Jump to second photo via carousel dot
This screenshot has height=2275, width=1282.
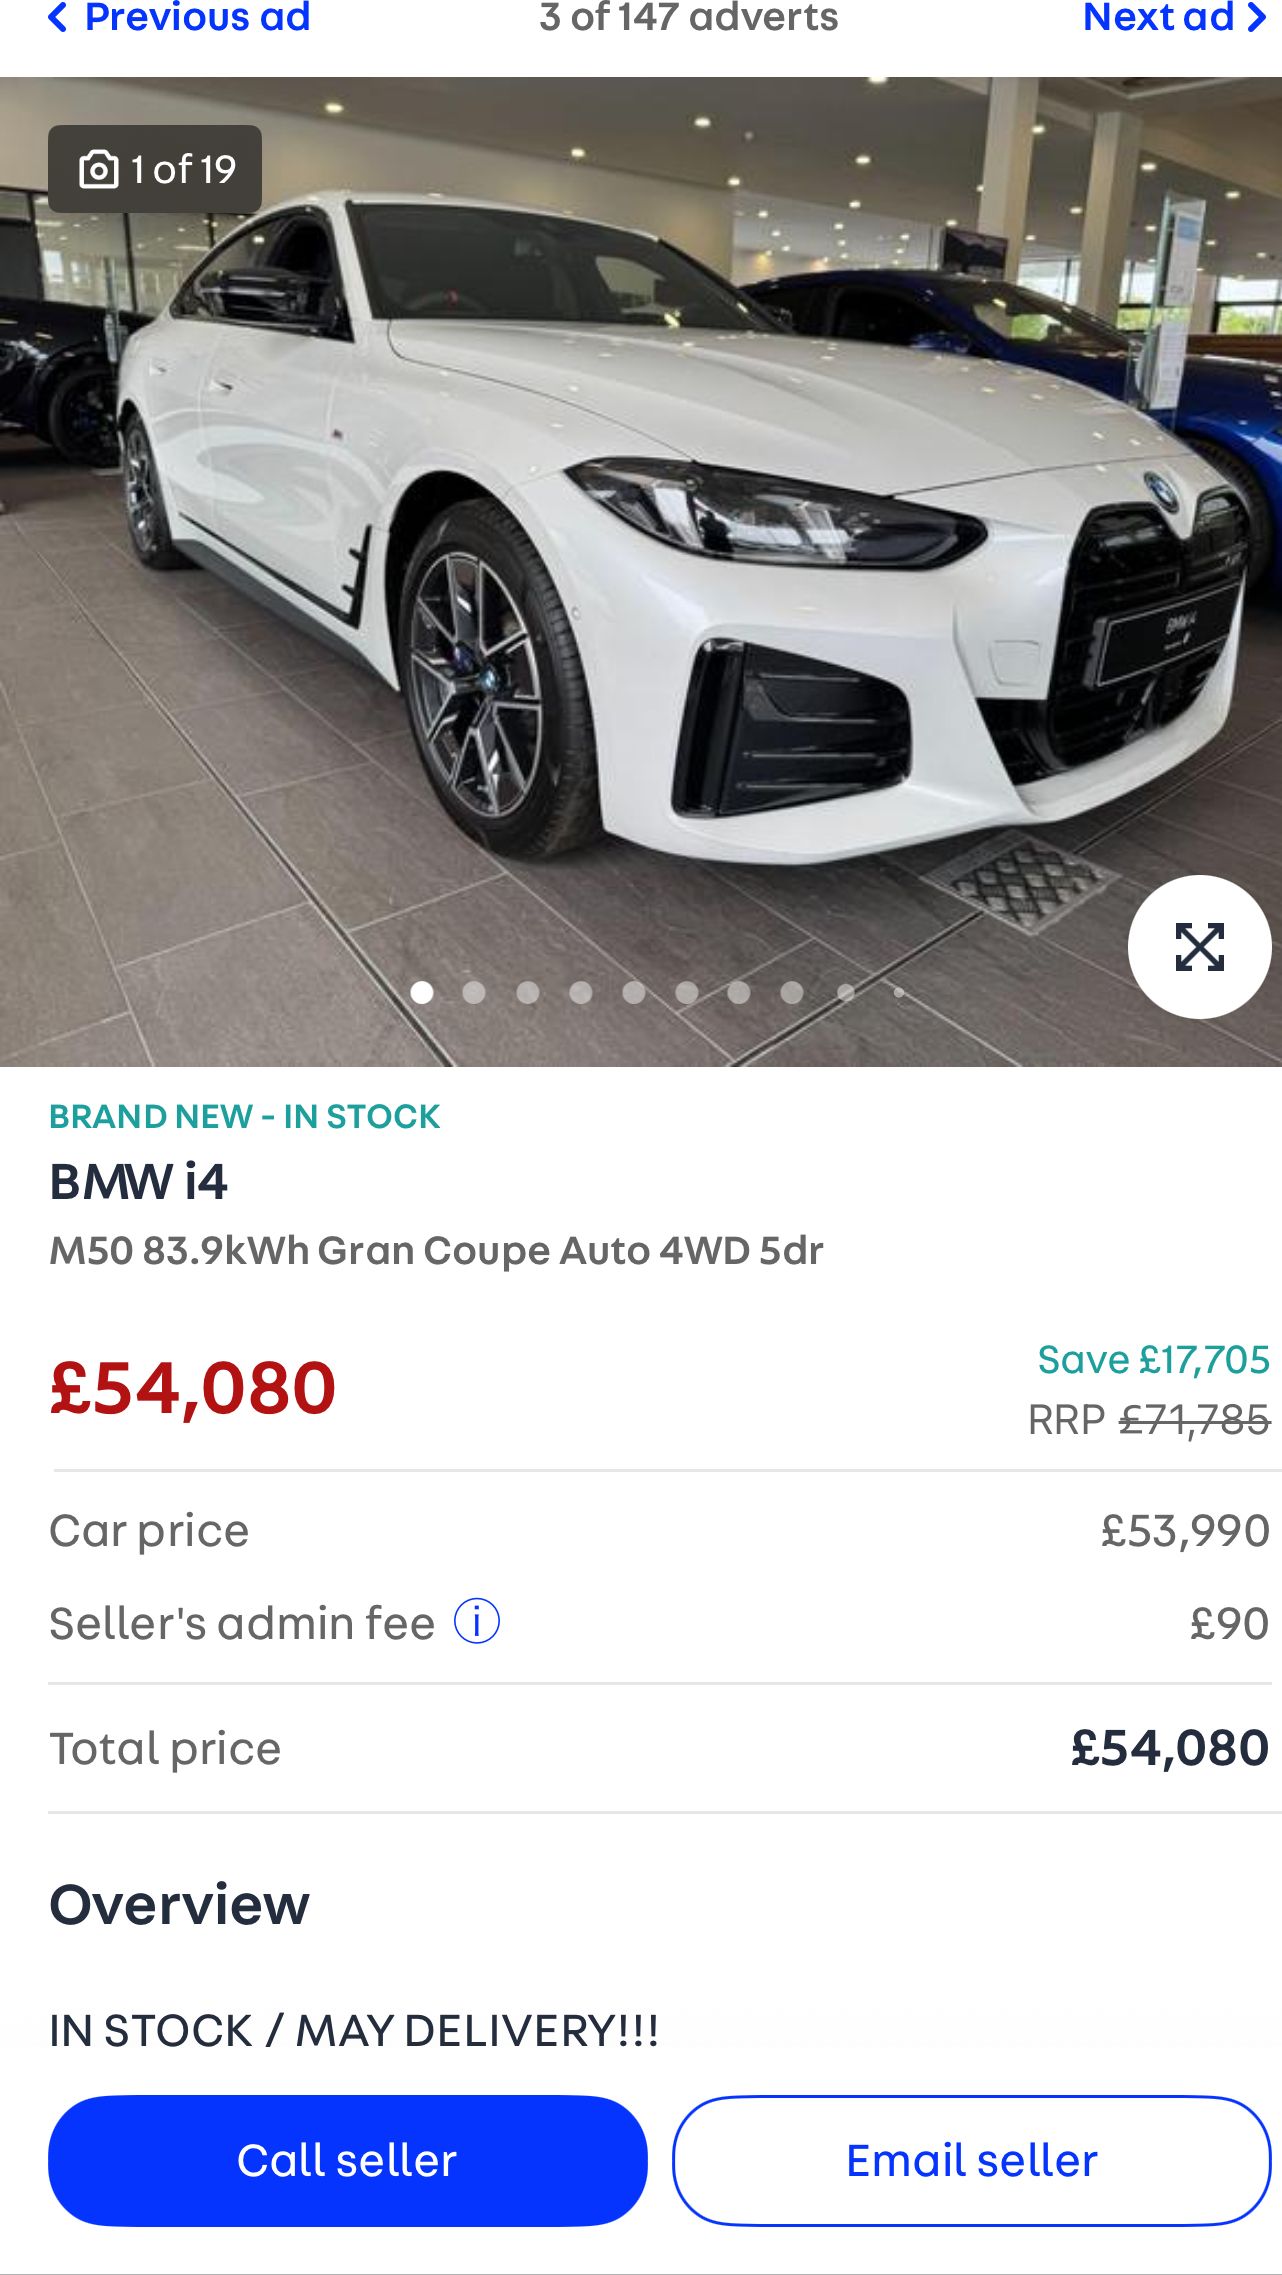(x=474, y=992)
